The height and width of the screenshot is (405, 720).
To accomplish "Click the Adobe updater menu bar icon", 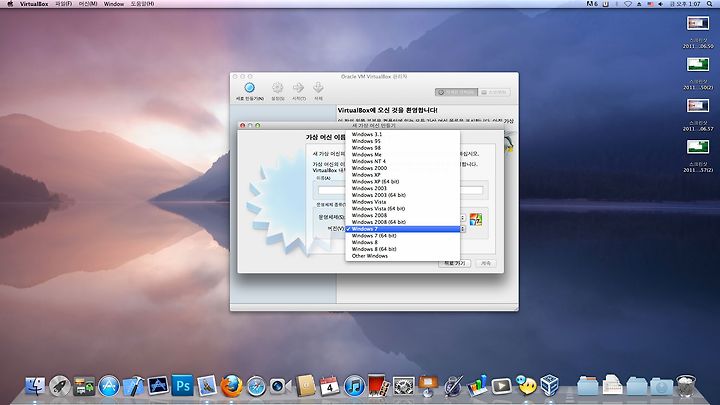I will 590,4.
